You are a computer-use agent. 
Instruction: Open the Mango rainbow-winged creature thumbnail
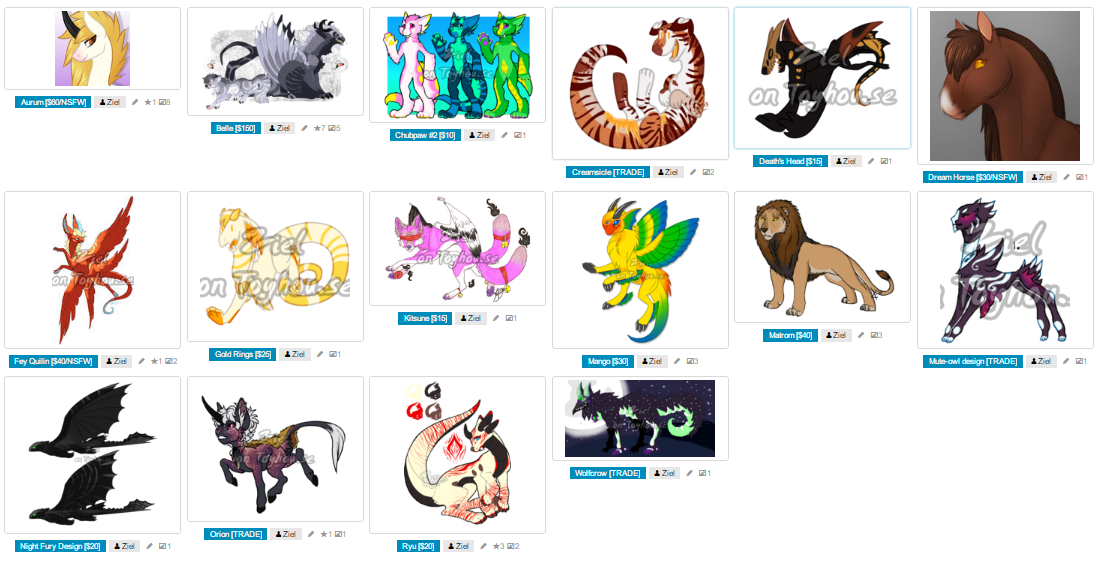pyautogui.click(x=640, y=269)
